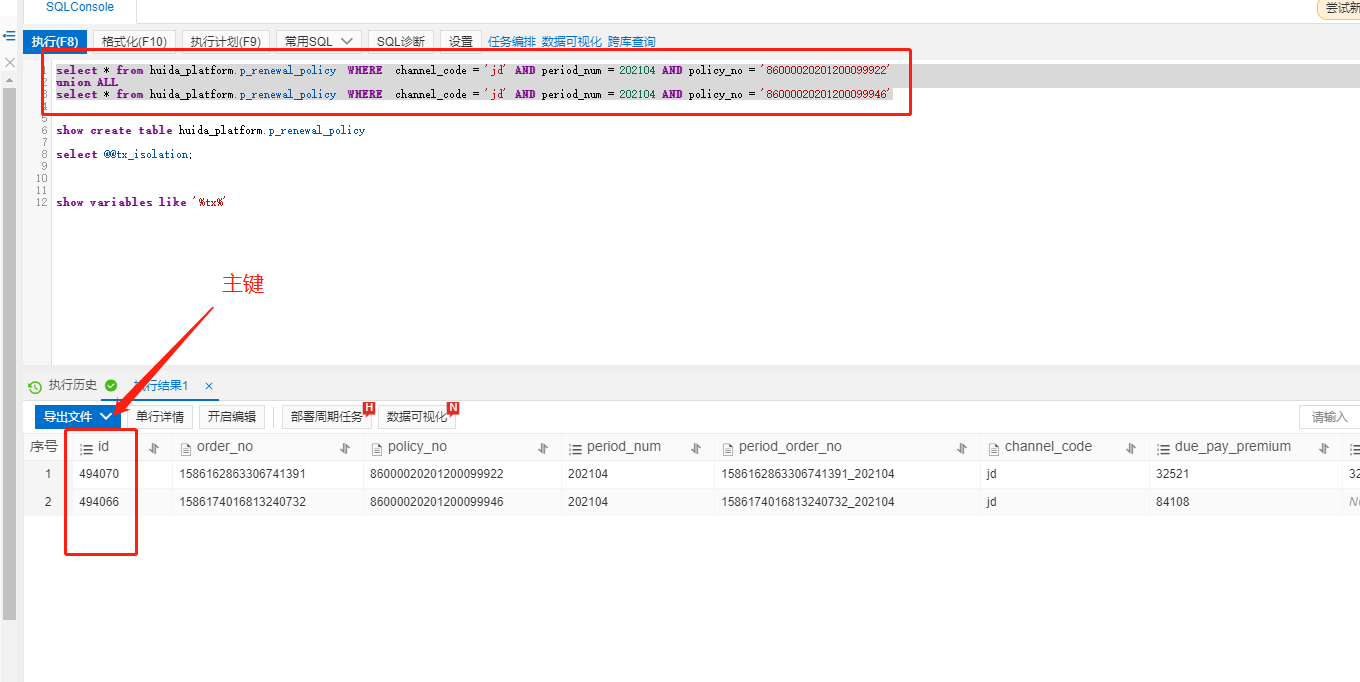
Task: Click the 尝试新 button at top right
Action: 1340,8
